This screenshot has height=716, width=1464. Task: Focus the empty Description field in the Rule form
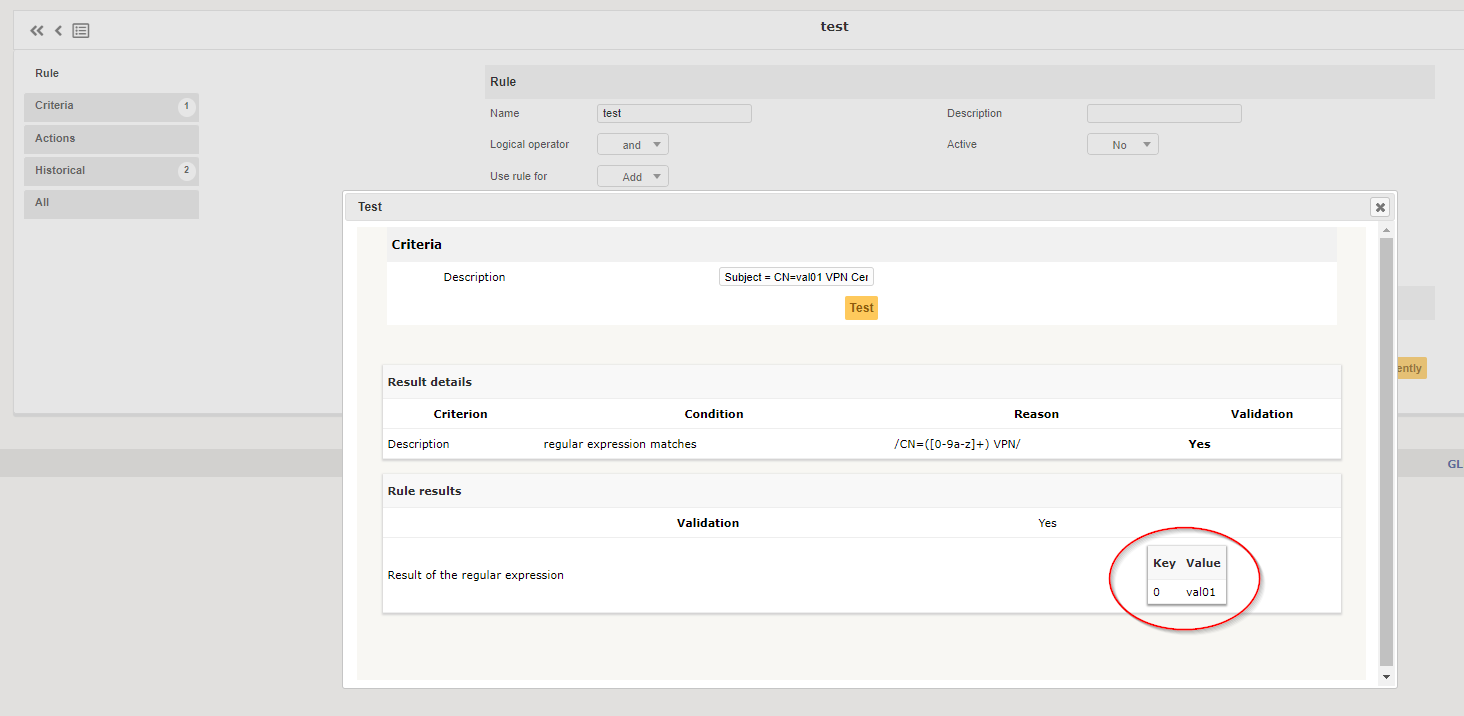click(x=1164, y=113)
